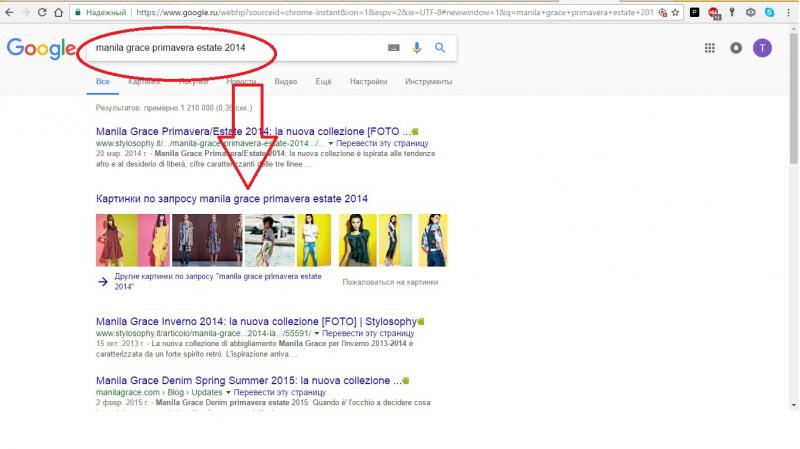The height and width of the screenshot is (449, 800).
Task: Click Другие картинки по запросу link
Action: [x=218, y=281]
